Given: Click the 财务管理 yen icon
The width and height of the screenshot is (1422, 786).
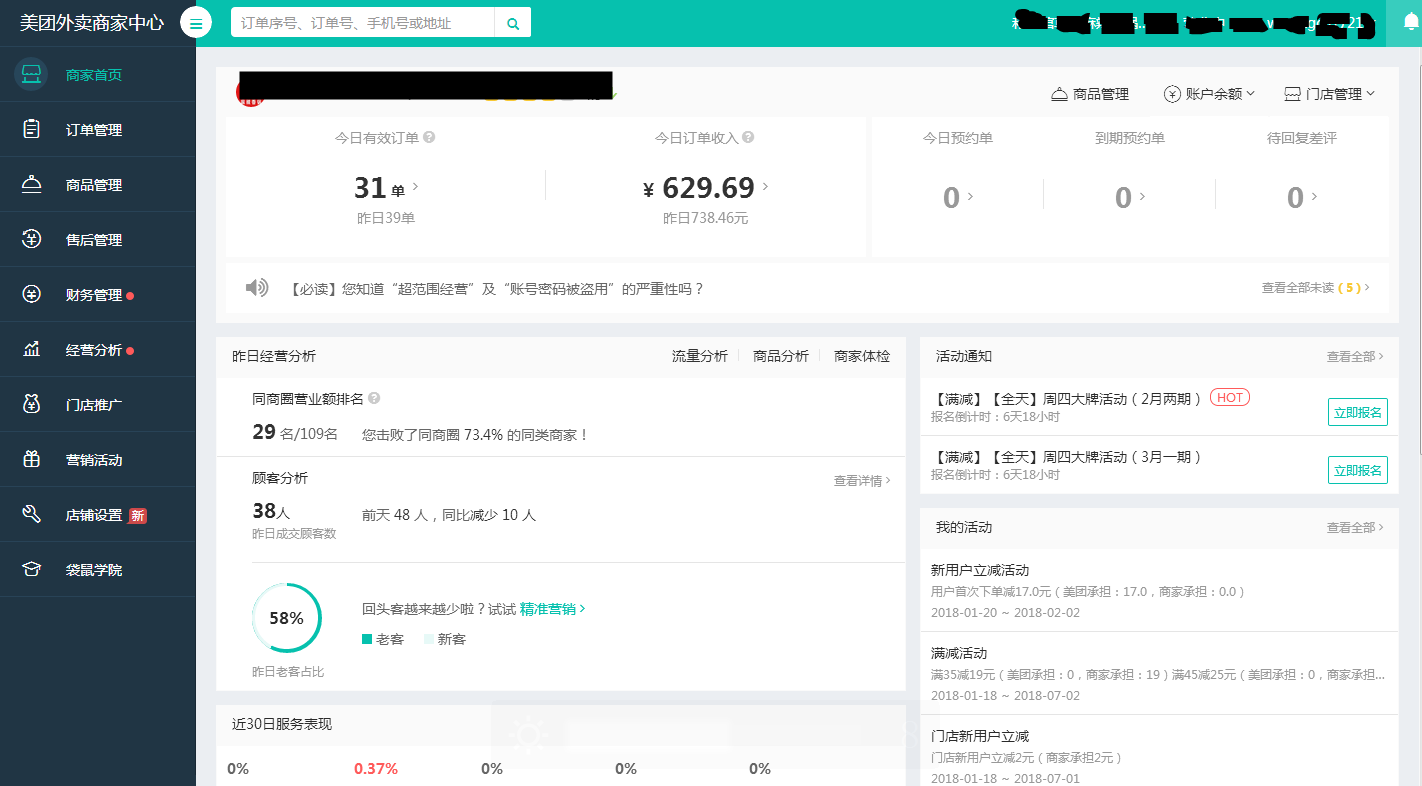Looking at the screenshot, I should (x=31, y=294).
